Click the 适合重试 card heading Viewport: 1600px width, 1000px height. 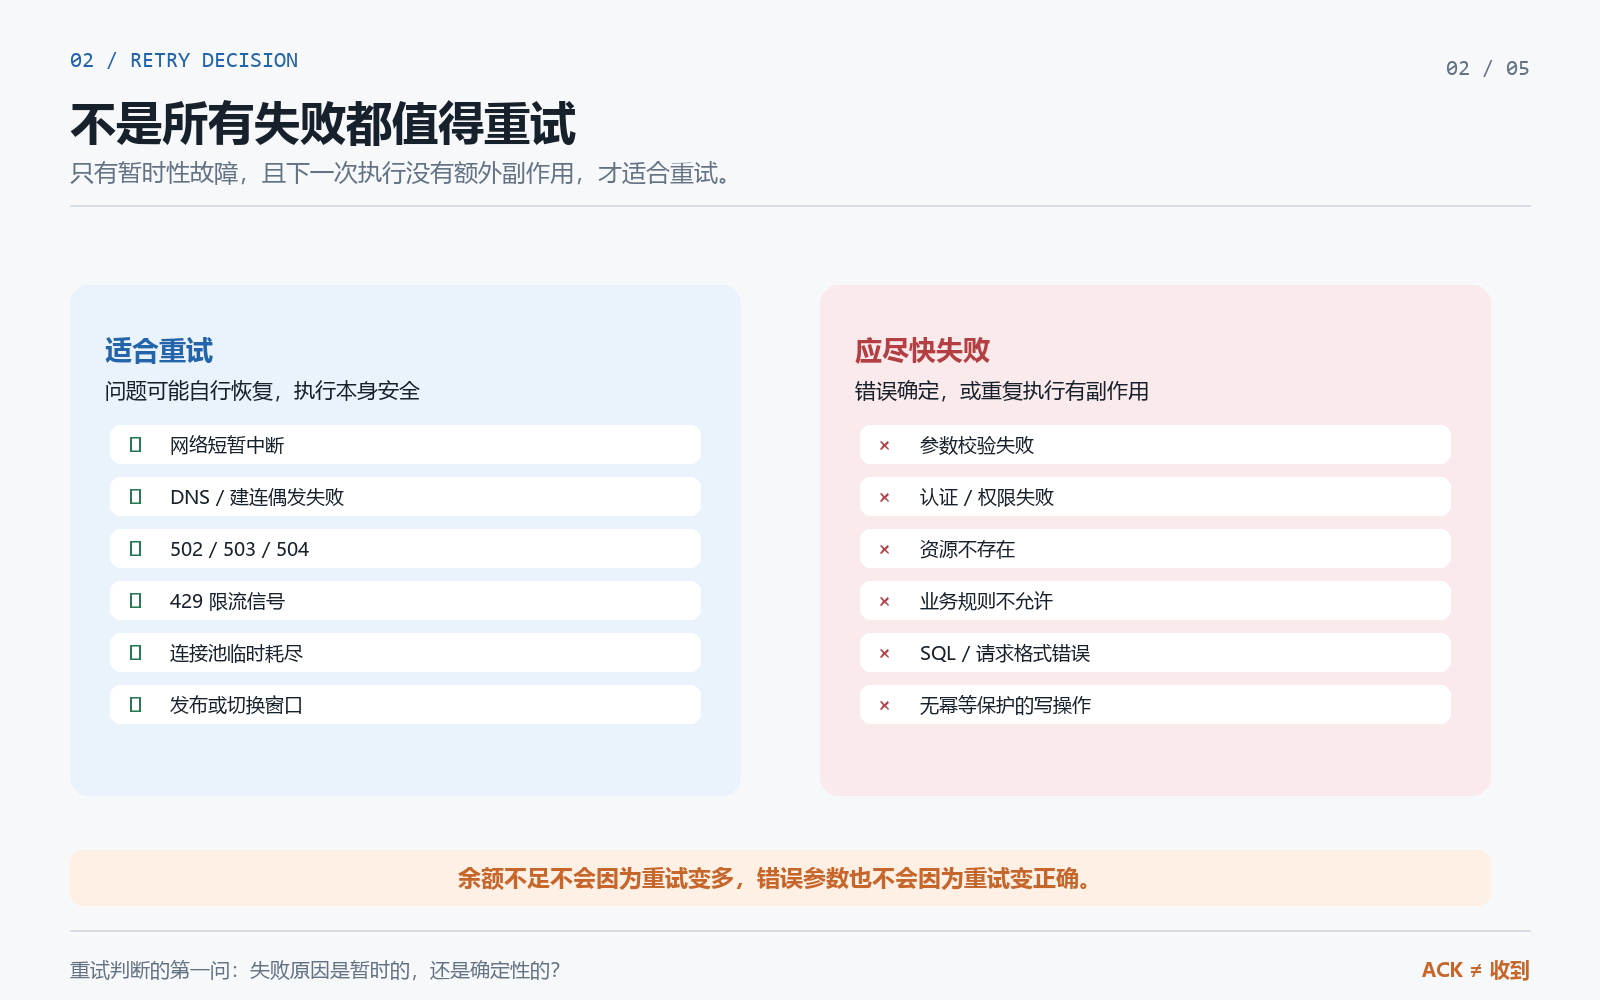pos(159,351)
